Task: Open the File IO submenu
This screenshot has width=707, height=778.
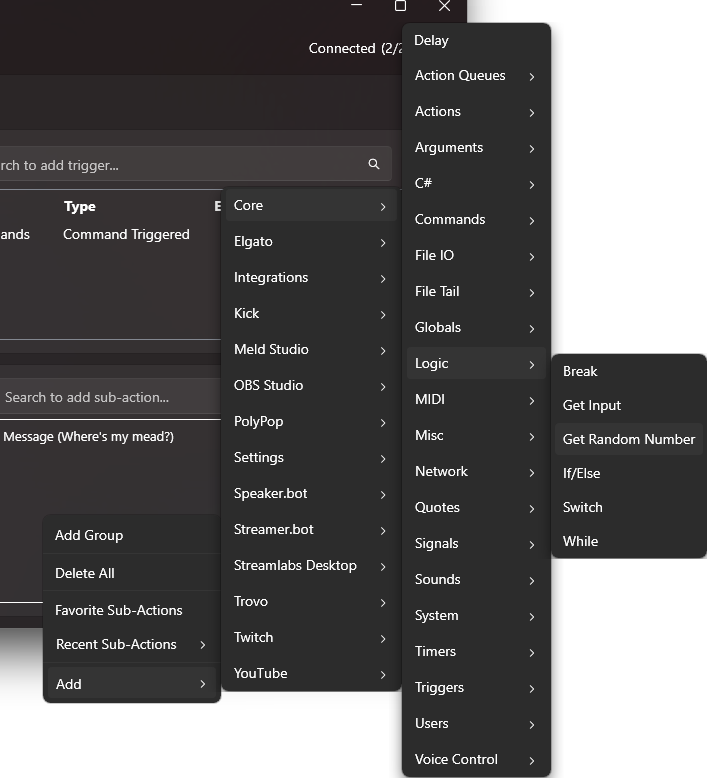Action: (x=476, y=256)
